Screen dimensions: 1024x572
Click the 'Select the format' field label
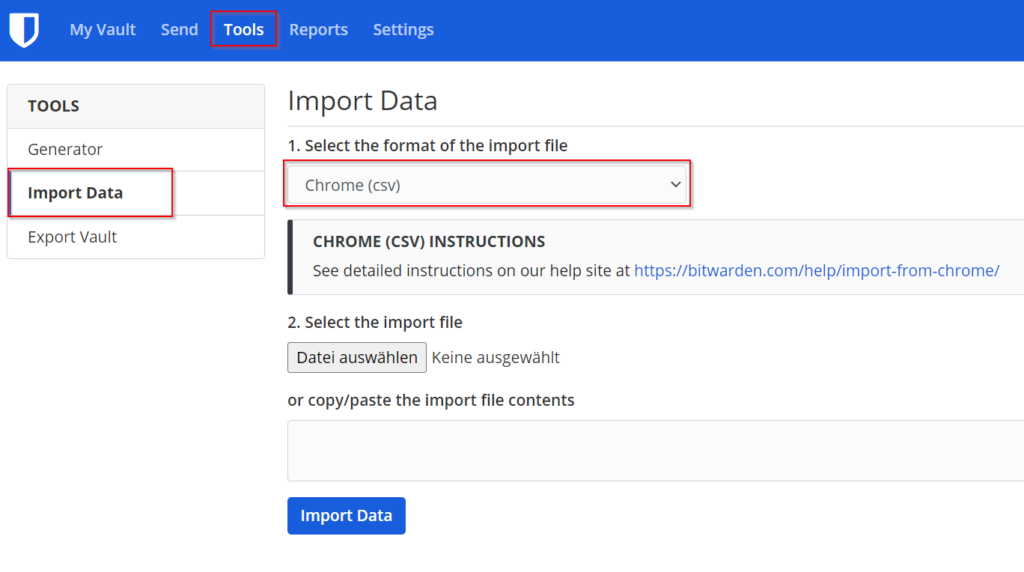pyautogui.click(x=427, y=146)
